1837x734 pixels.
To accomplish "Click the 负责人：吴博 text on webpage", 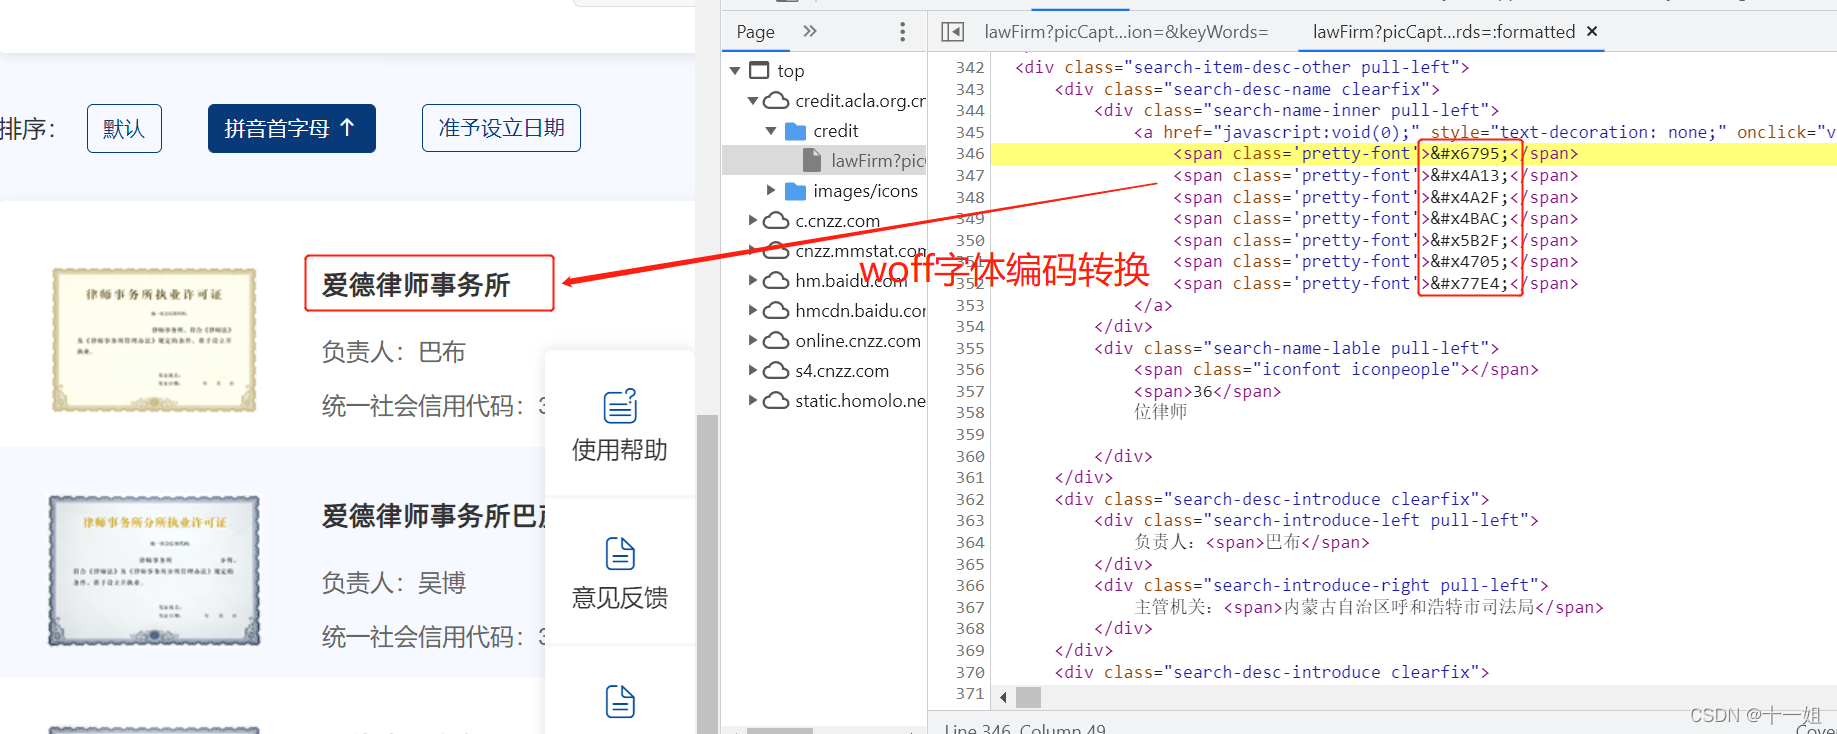I will point(393,582).
